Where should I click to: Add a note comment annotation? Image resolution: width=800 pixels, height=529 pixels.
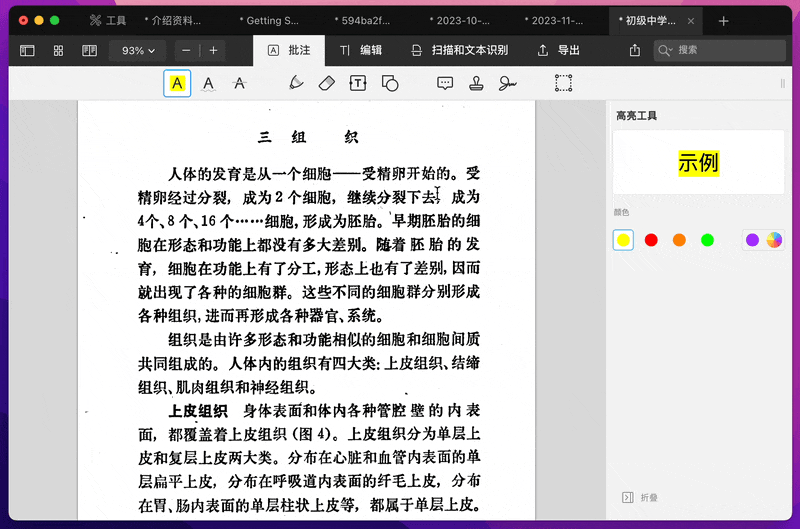[x=446, y=84]
